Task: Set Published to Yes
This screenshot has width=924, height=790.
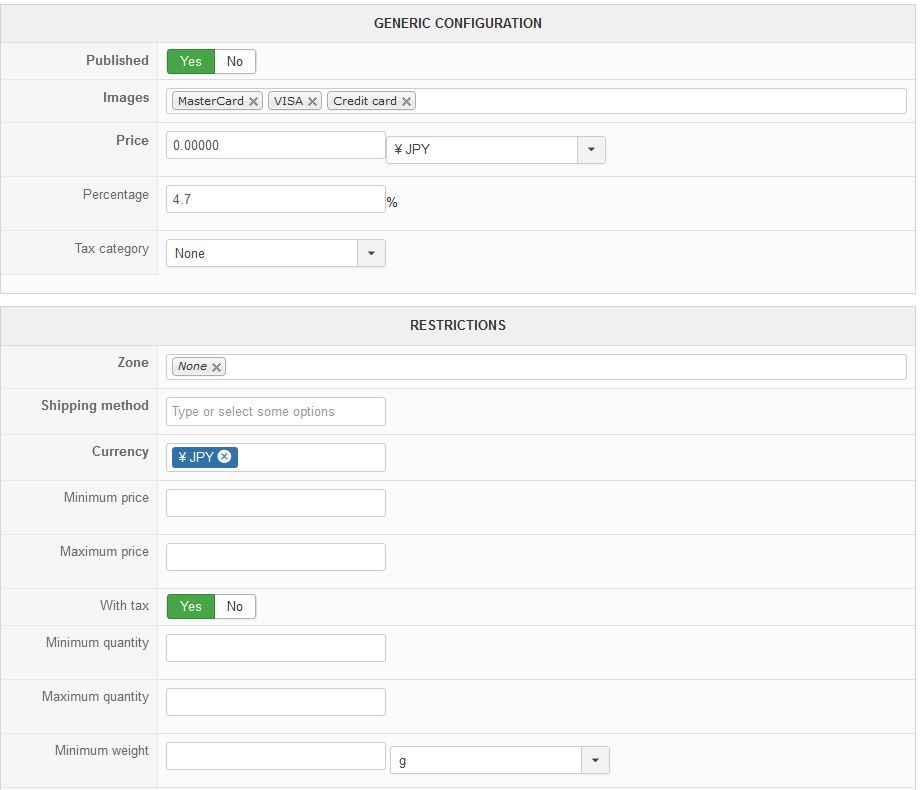Action: tap(191, 62)
